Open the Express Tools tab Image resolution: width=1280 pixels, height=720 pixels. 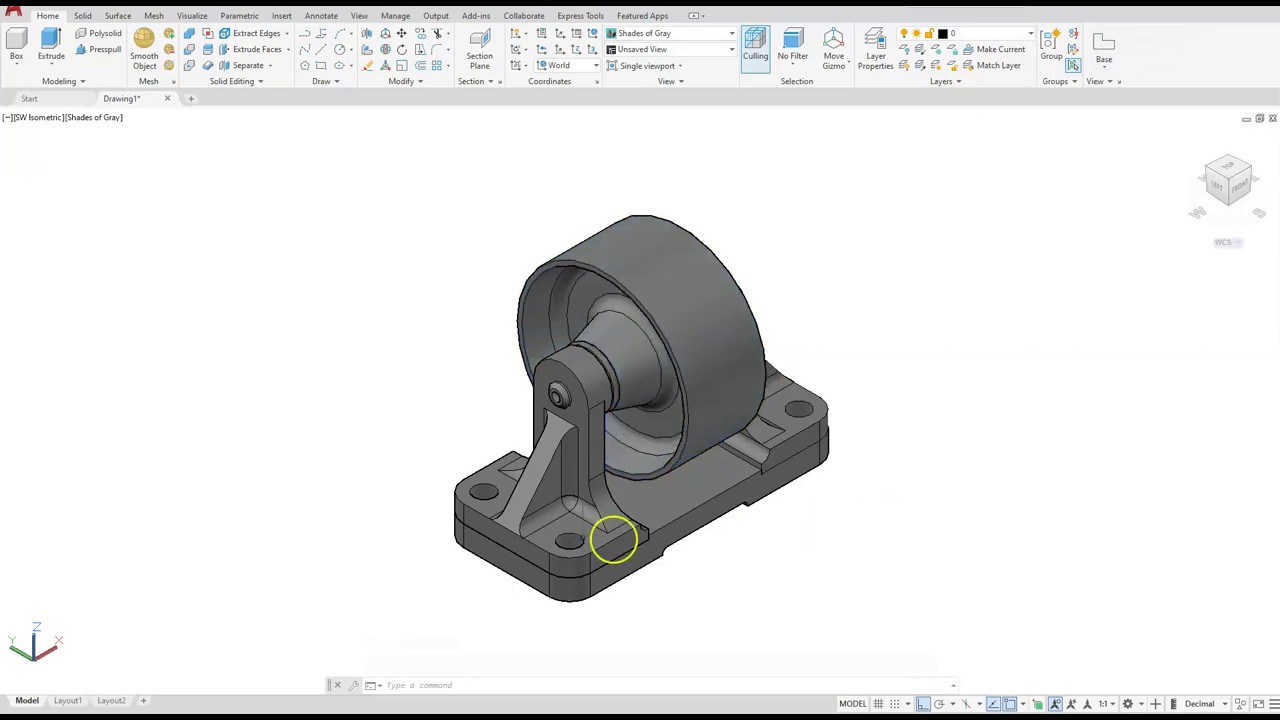point(580,16)
